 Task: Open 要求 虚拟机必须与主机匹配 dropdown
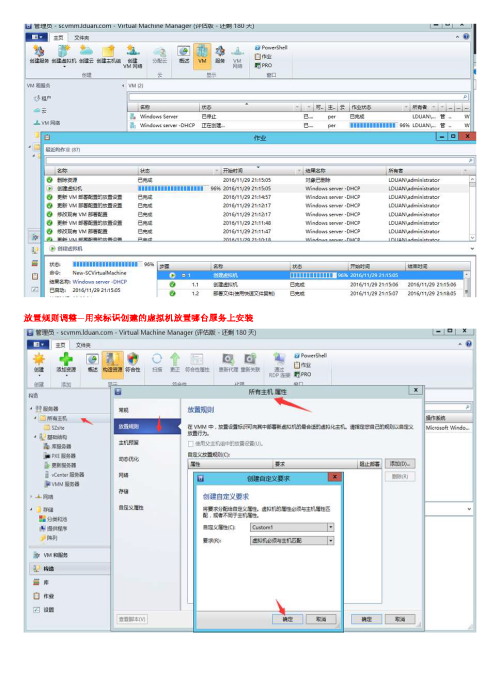[x=331, y=541]
